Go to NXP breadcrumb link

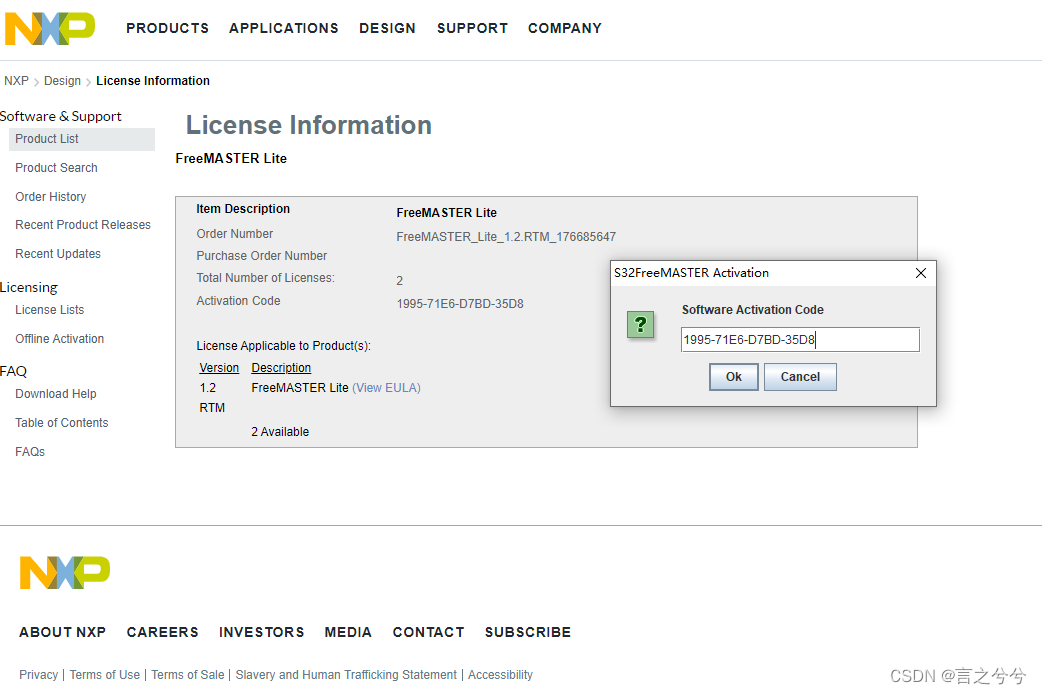(17, 80)
